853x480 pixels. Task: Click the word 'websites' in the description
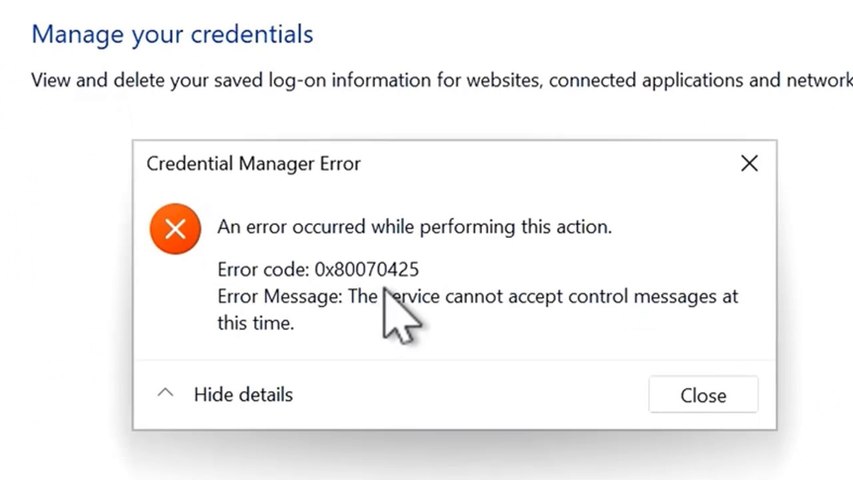(x=503, y=80)
